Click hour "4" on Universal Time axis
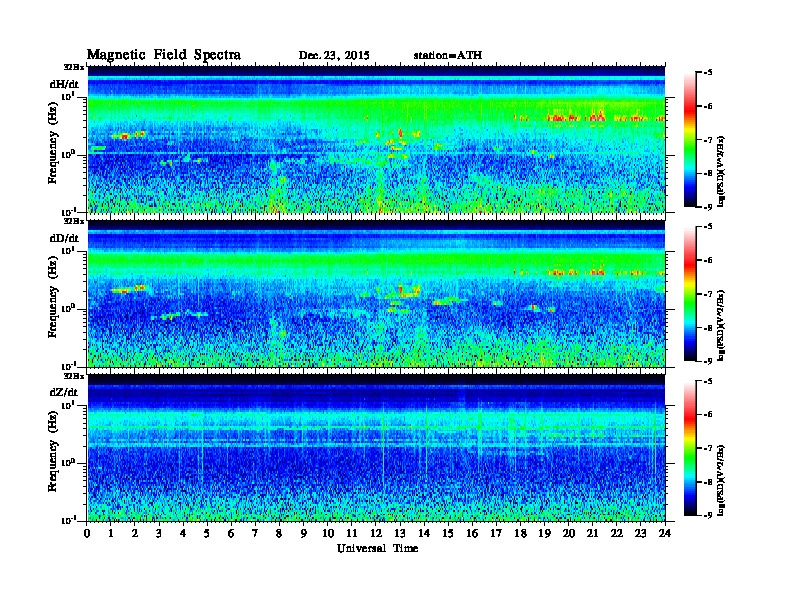 (x=183, y=534)
